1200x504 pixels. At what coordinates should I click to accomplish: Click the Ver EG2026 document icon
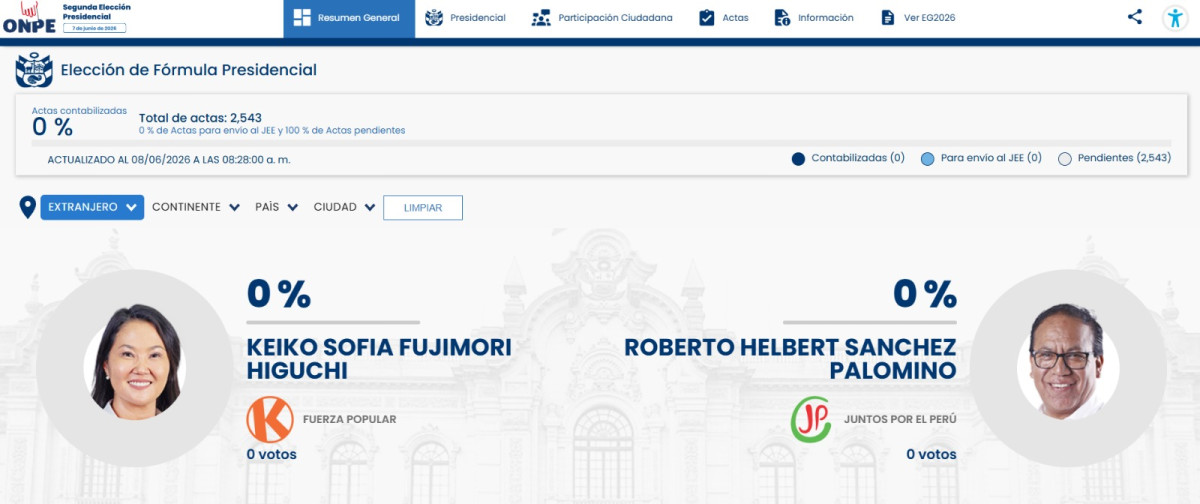click(x=888, y=18)
